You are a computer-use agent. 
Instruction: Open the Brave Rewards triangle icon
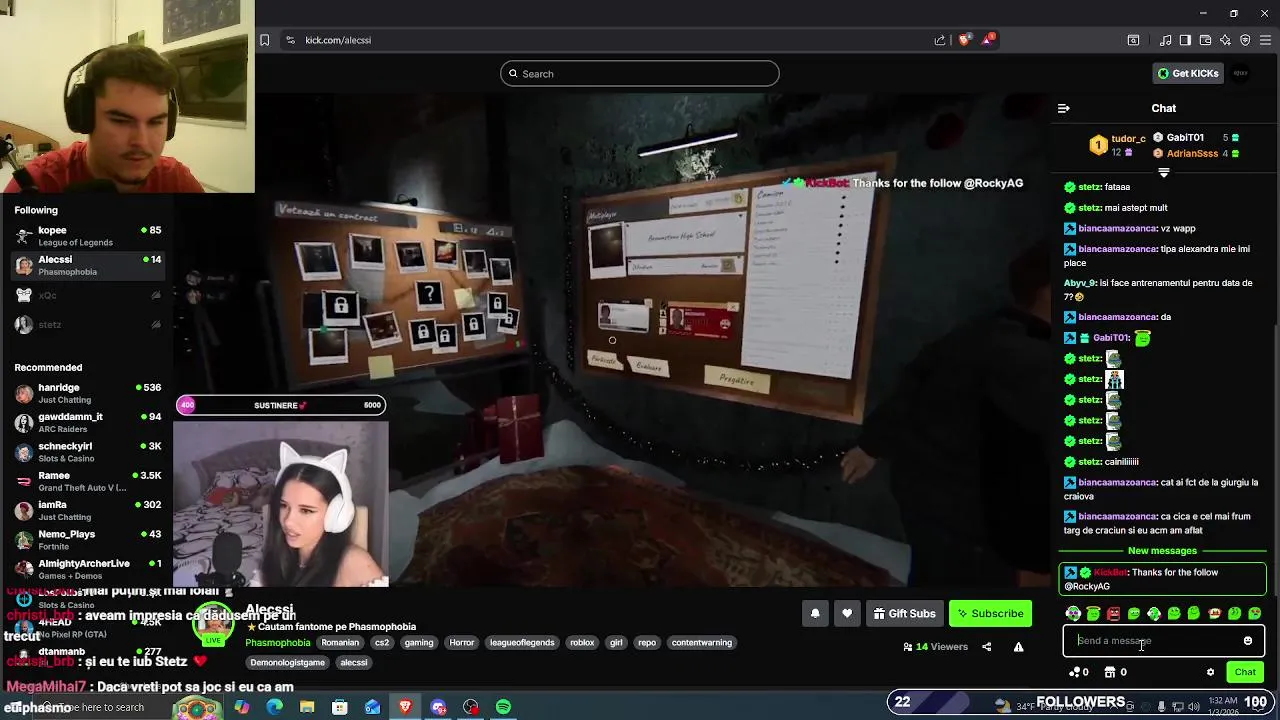click(x=988, y=40)
